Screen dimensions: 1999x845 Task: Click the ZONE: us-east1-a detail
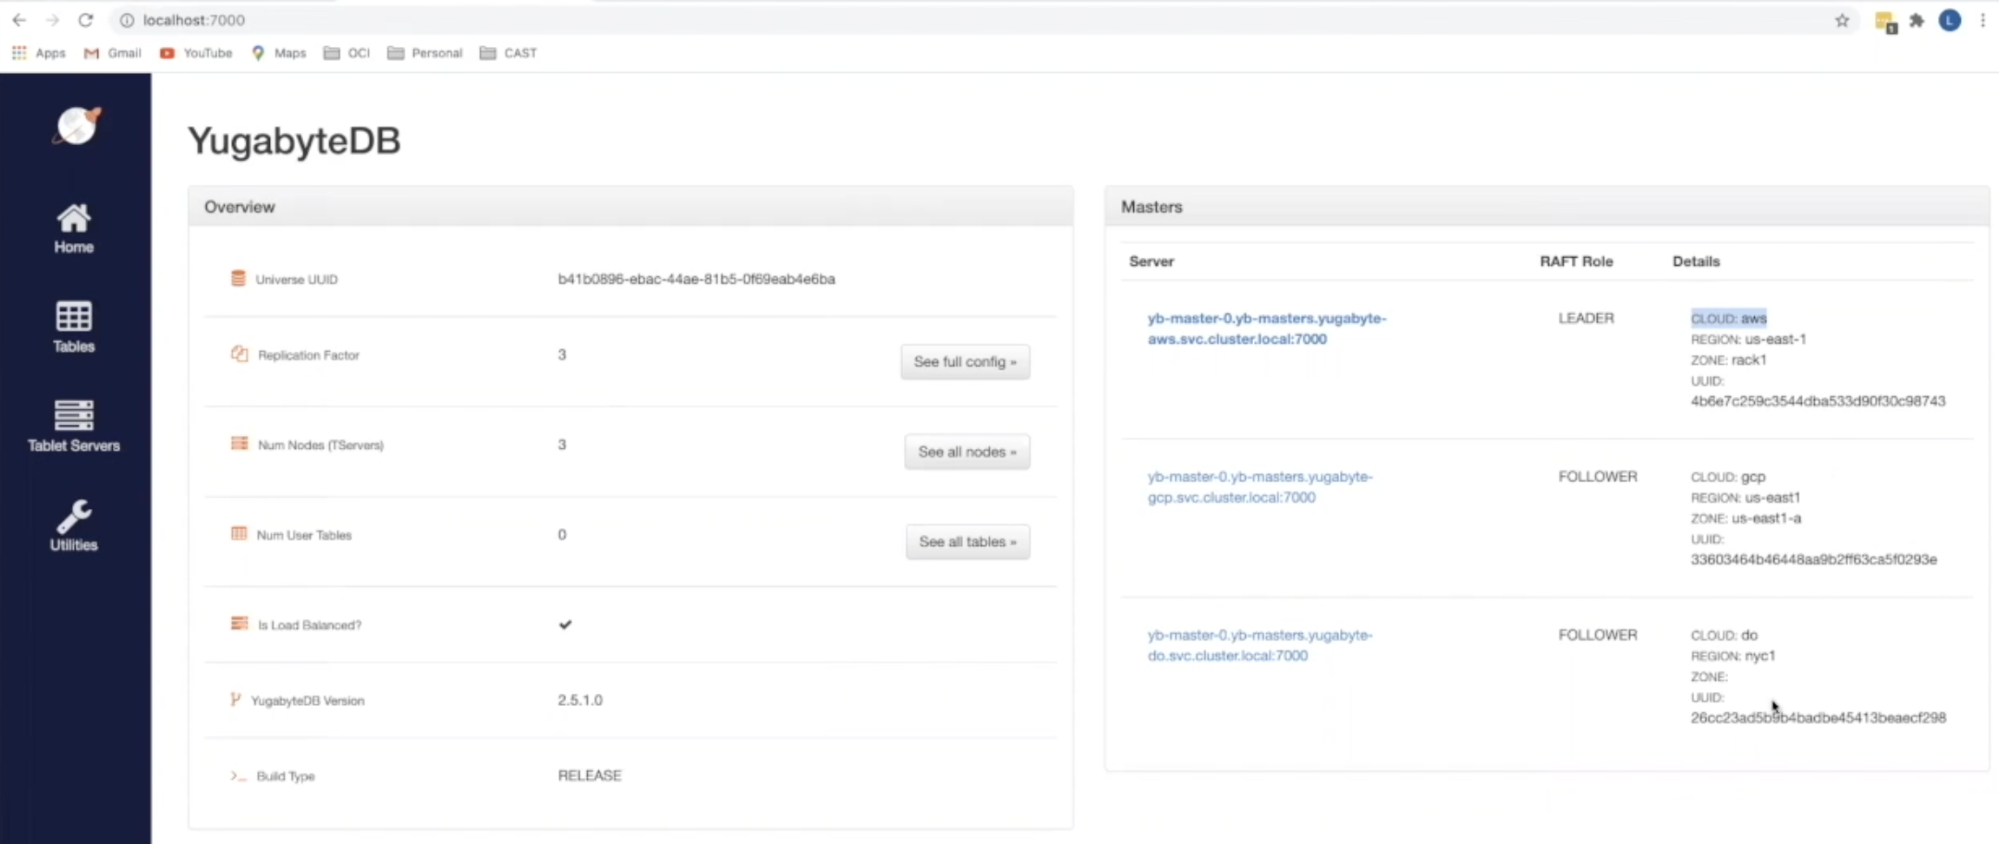[1746, 518]
